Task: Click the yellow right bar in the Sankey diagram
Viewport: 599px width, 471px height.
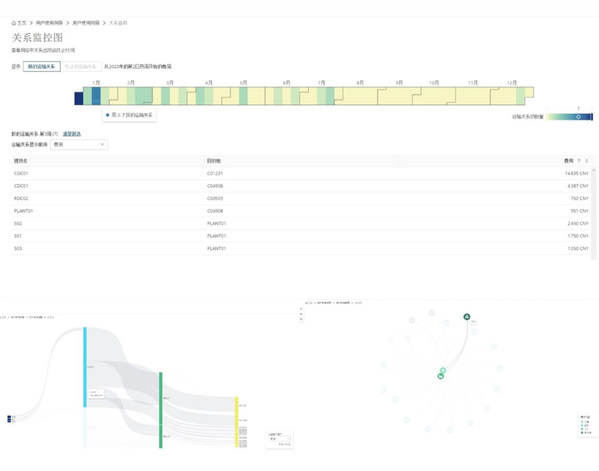Action: click(x=236, y=422)
